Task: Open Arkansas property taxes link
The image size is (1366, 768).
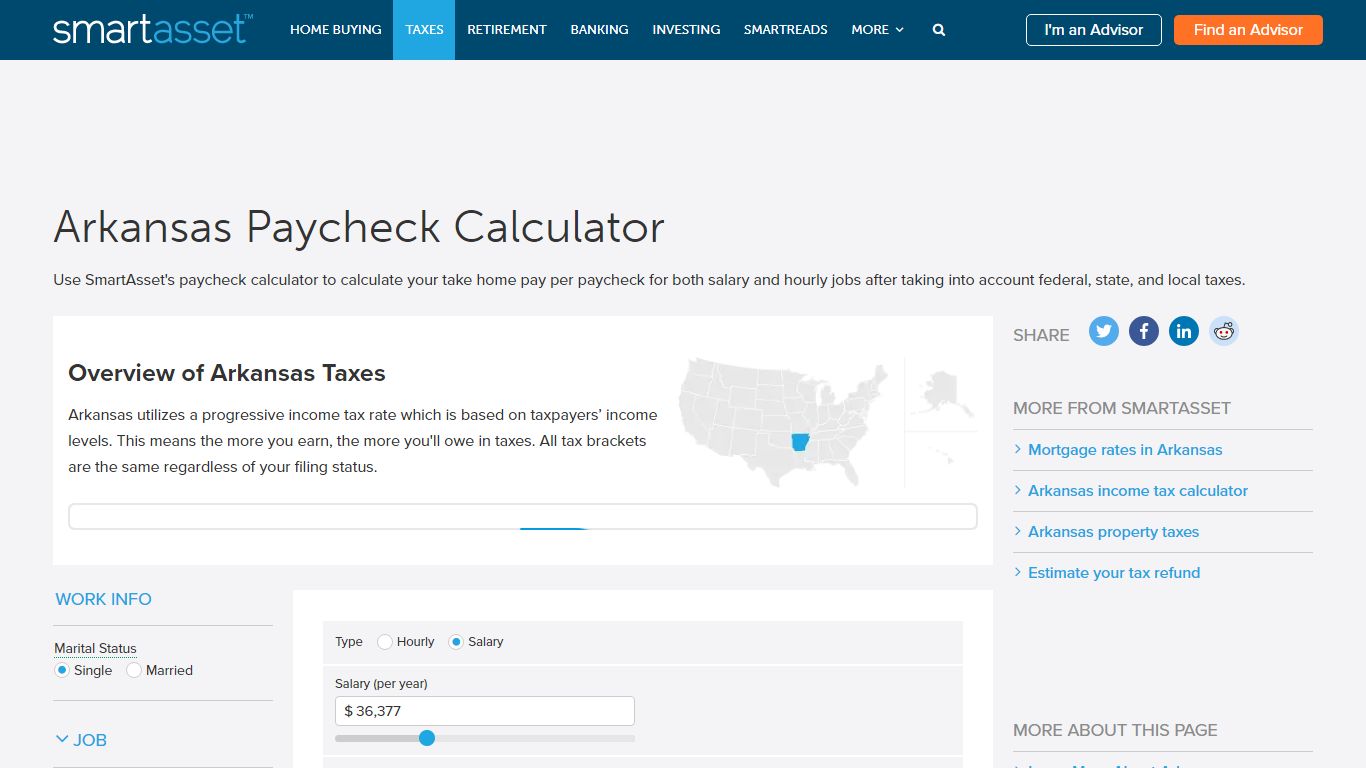Action: (x=1113, y=532)
